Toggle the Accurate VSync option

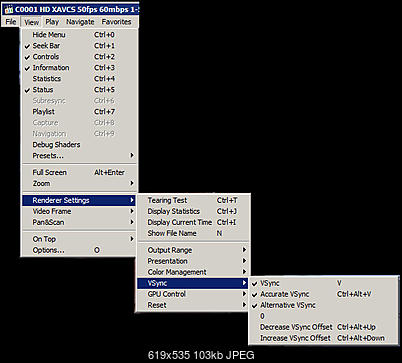click(324, 294)
